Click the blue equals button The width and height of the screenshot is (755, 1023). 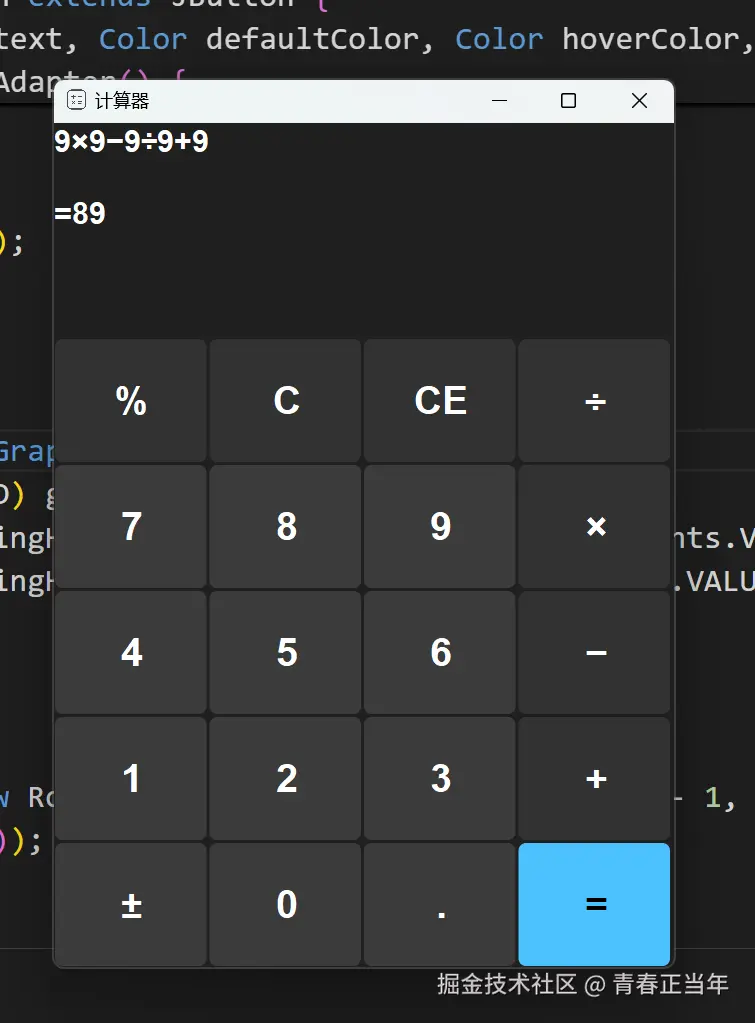point(594,904)
